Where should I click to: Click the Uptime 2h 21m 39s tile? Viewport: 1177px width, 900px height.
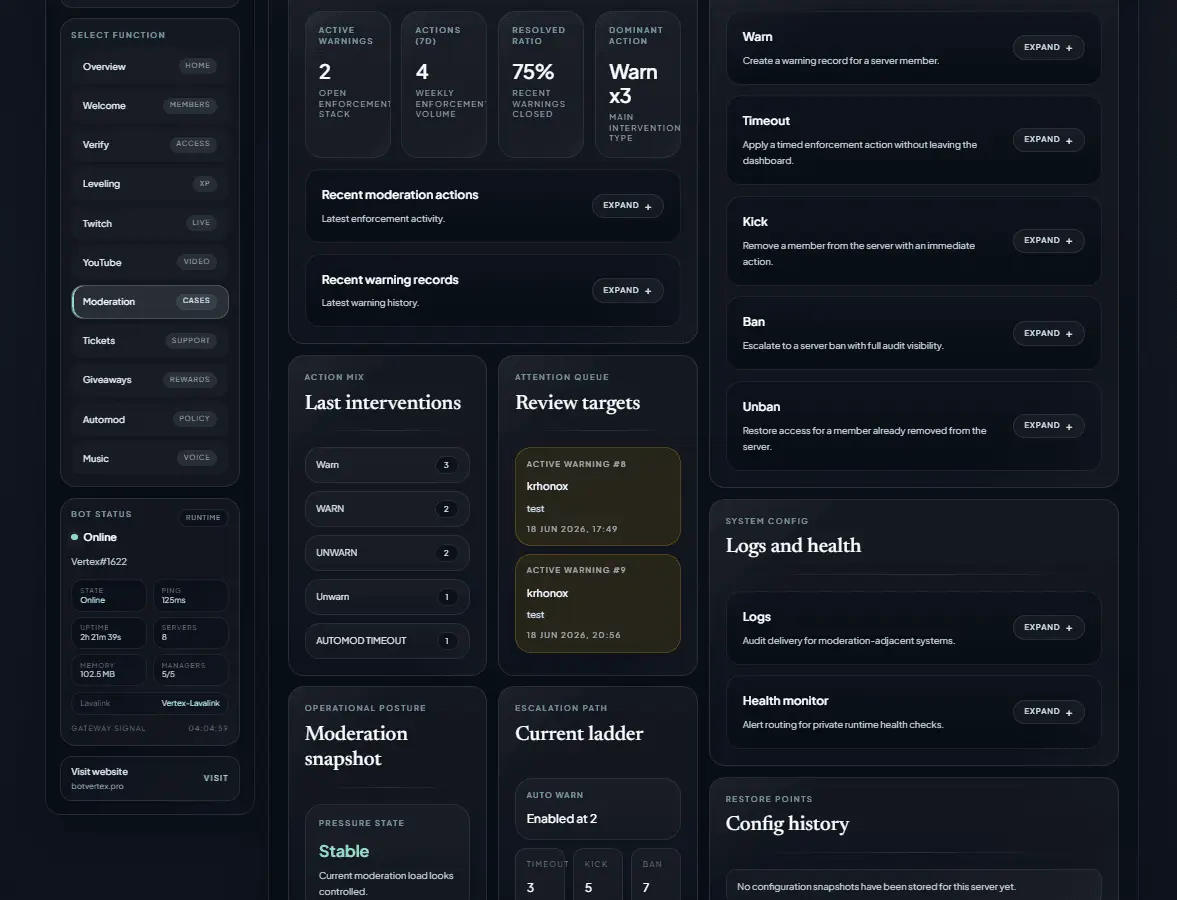[x=109, y=633]
